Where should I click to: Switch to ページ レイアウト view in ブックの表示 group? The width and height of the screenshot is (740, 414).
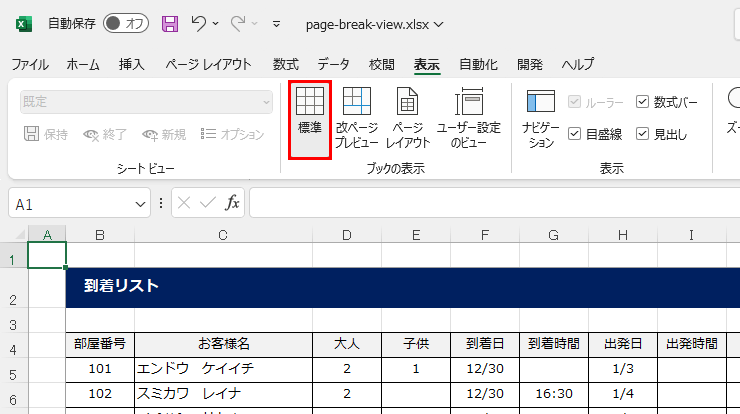pos(408,118)
